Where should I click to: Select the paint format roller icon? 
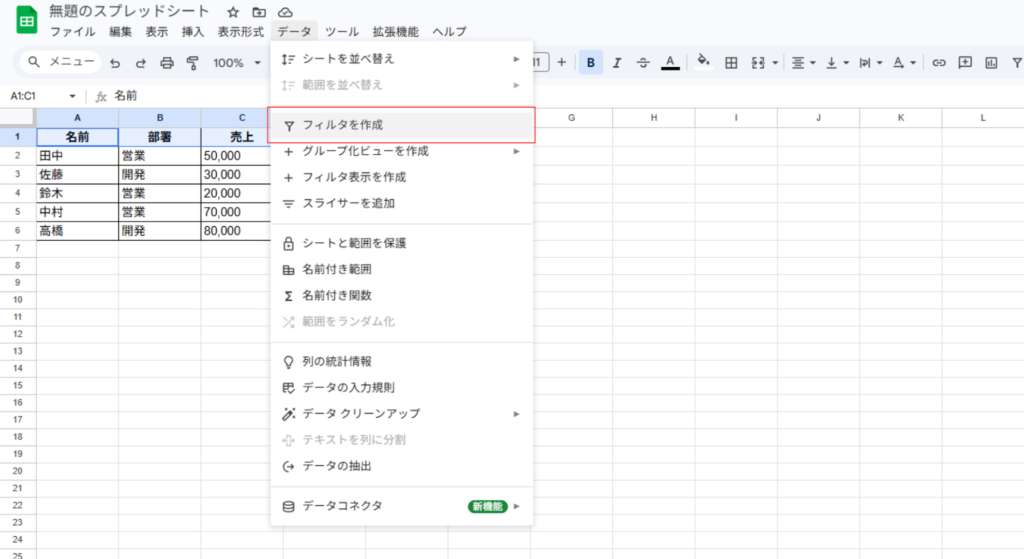(193, 63)
